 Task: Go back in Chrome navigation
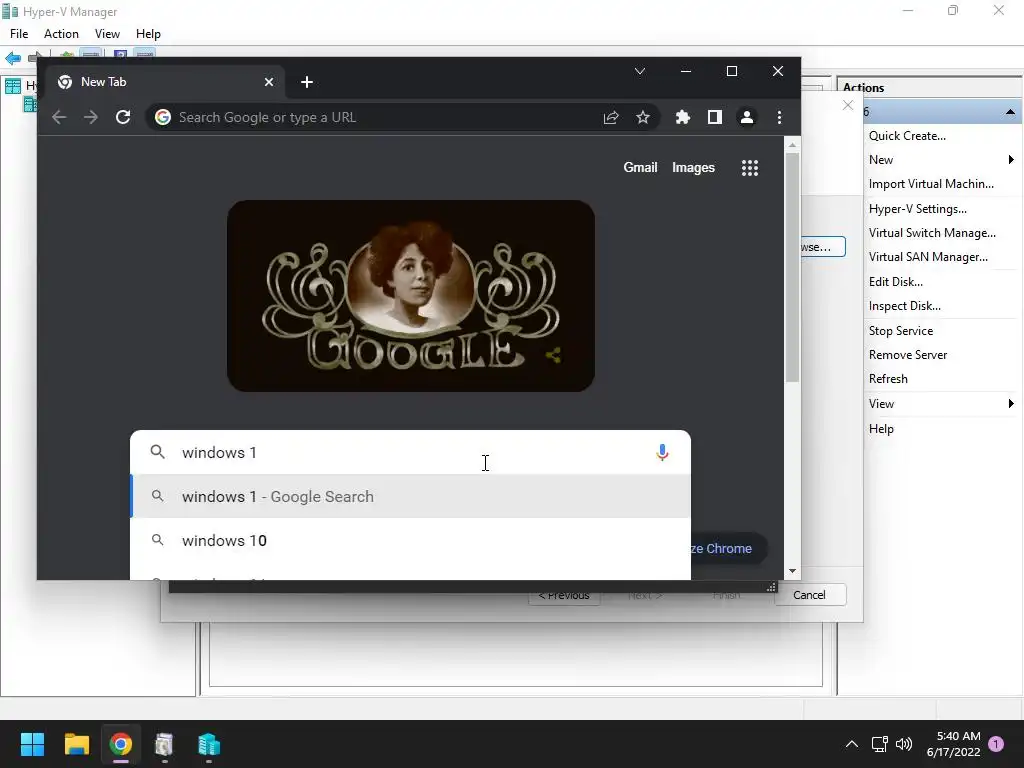pyautogui.click(x=59, y=117)
